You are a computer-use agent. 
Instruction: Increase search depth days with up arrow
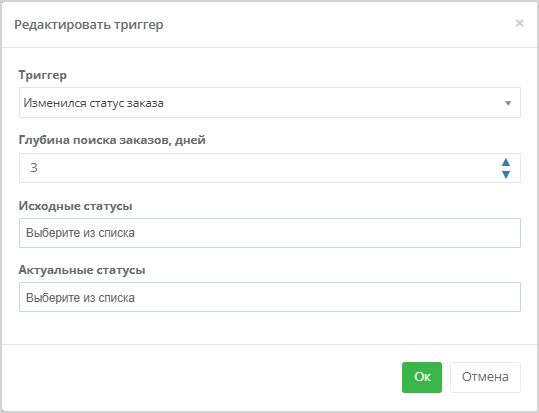tap(506, 162)
